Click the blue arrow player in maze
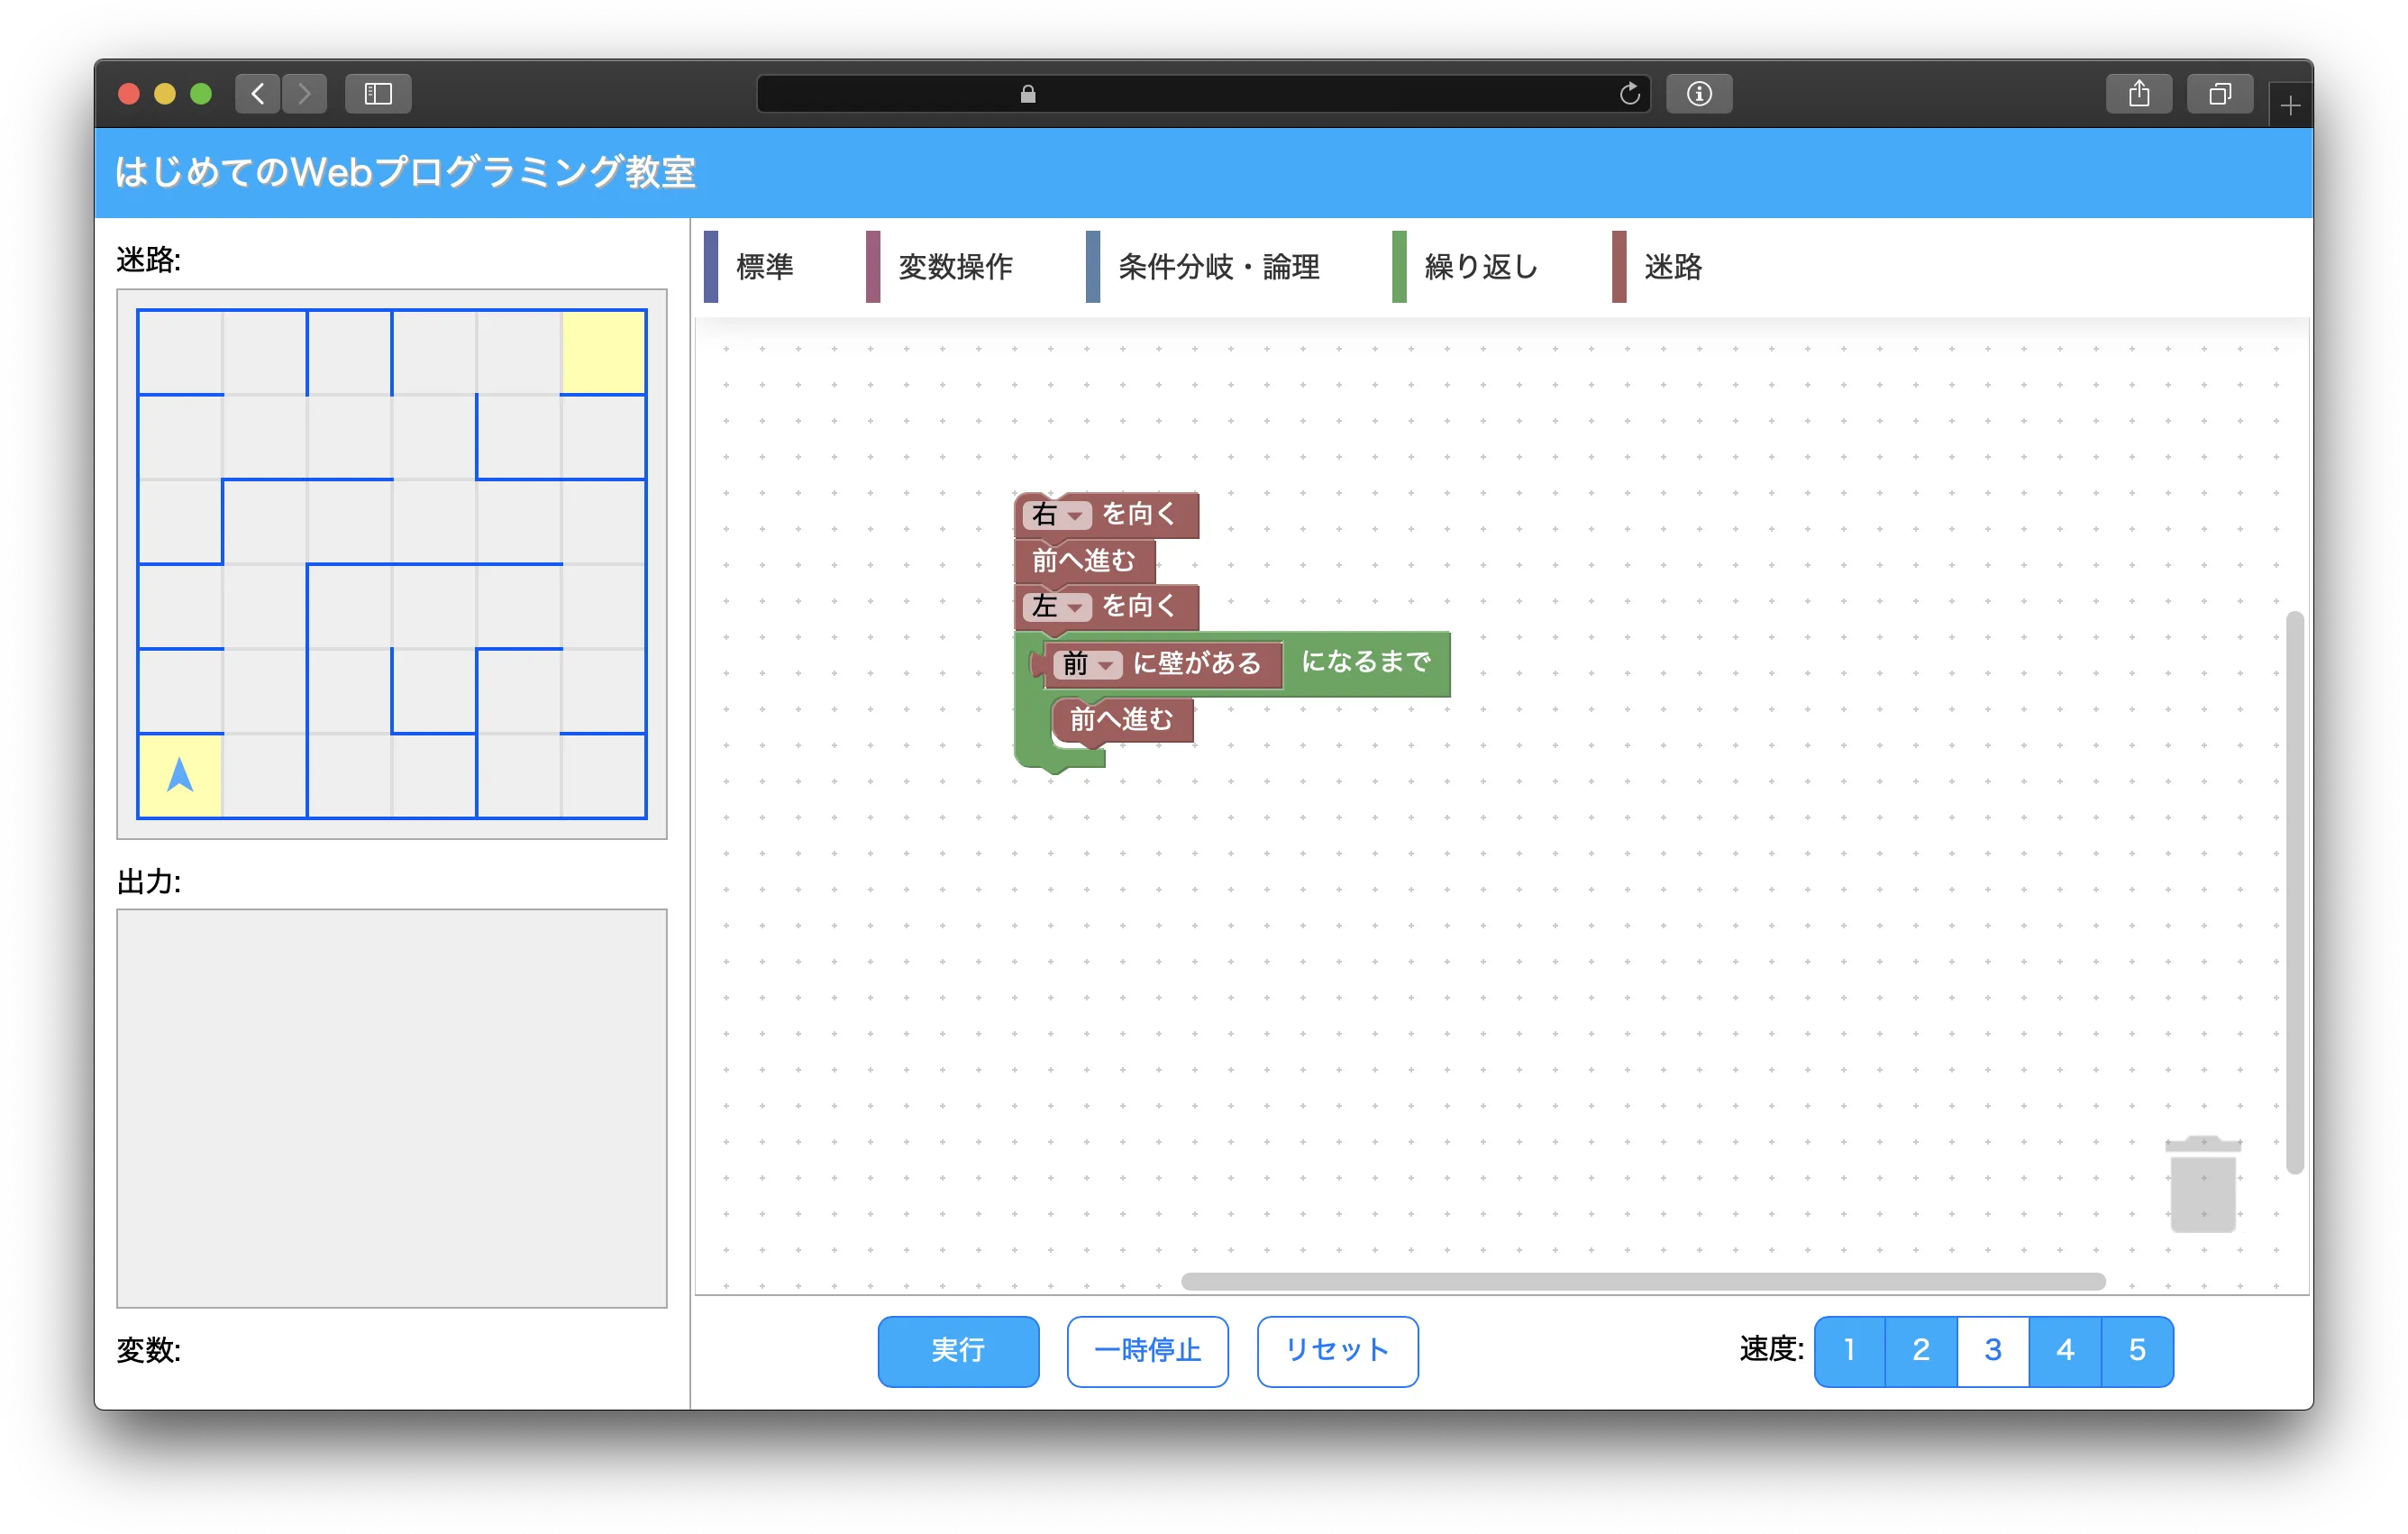 (180, 776)
